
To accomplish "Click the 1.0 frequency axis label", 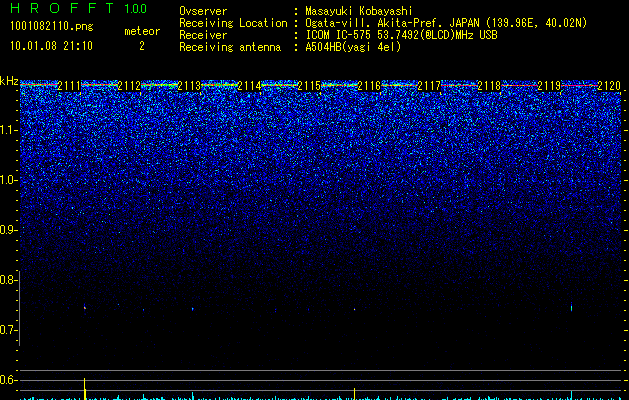I will (x=8, y=180).
